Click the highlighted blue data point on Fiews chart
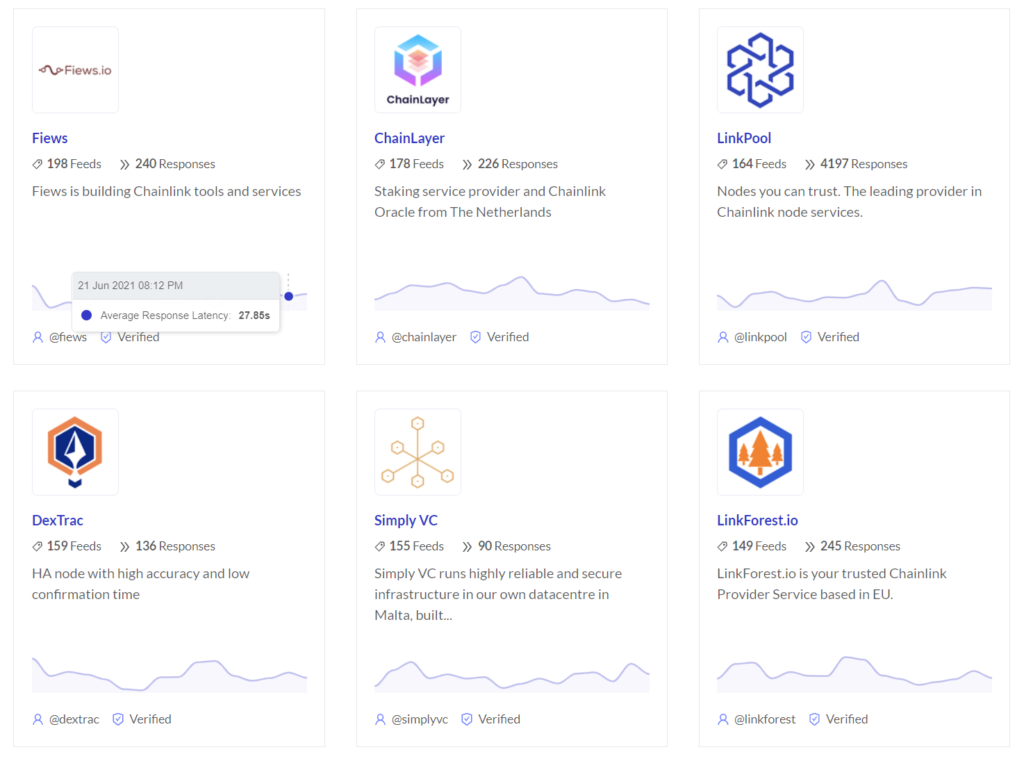 pyautogui.click(x=290, y=296)
